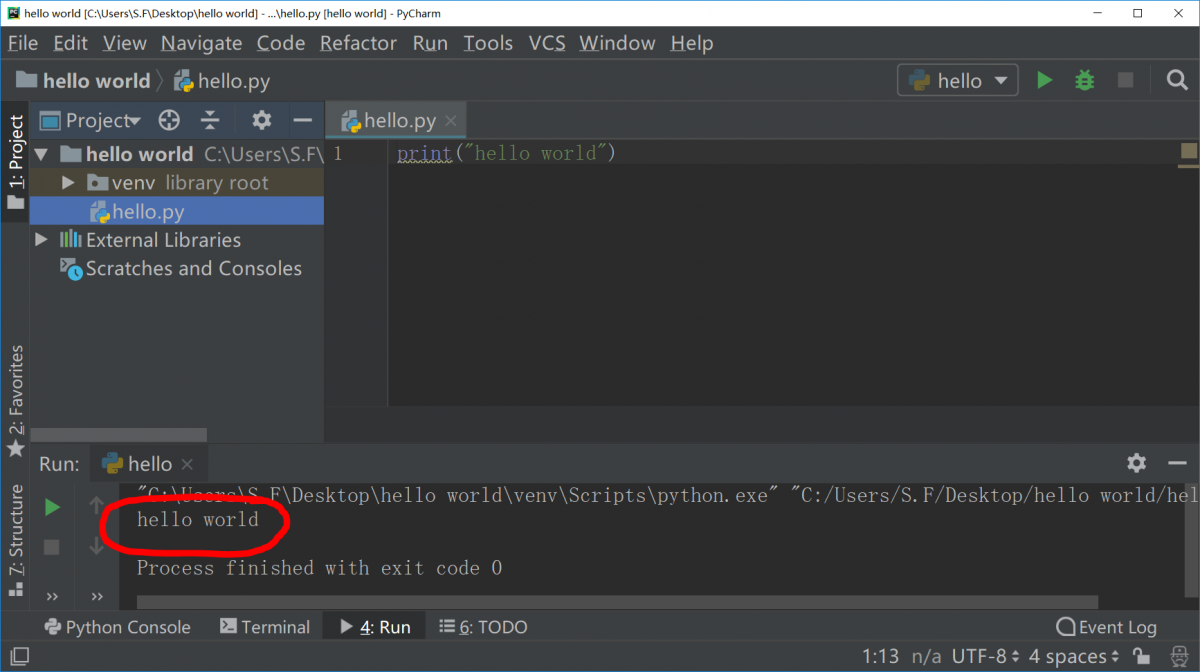This screenshot has width=1200, height=672.
Task: Run the hello configuration with green play button
Action: (1044, 80)
